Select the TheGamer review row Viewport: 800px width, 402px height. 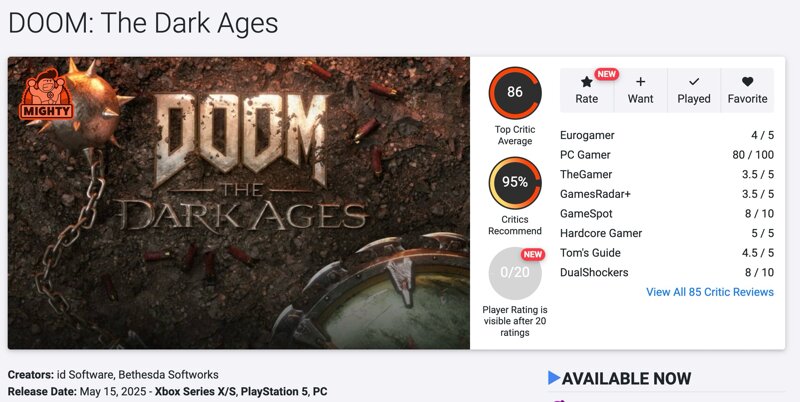pyautogui.click(x=667, y=174)
